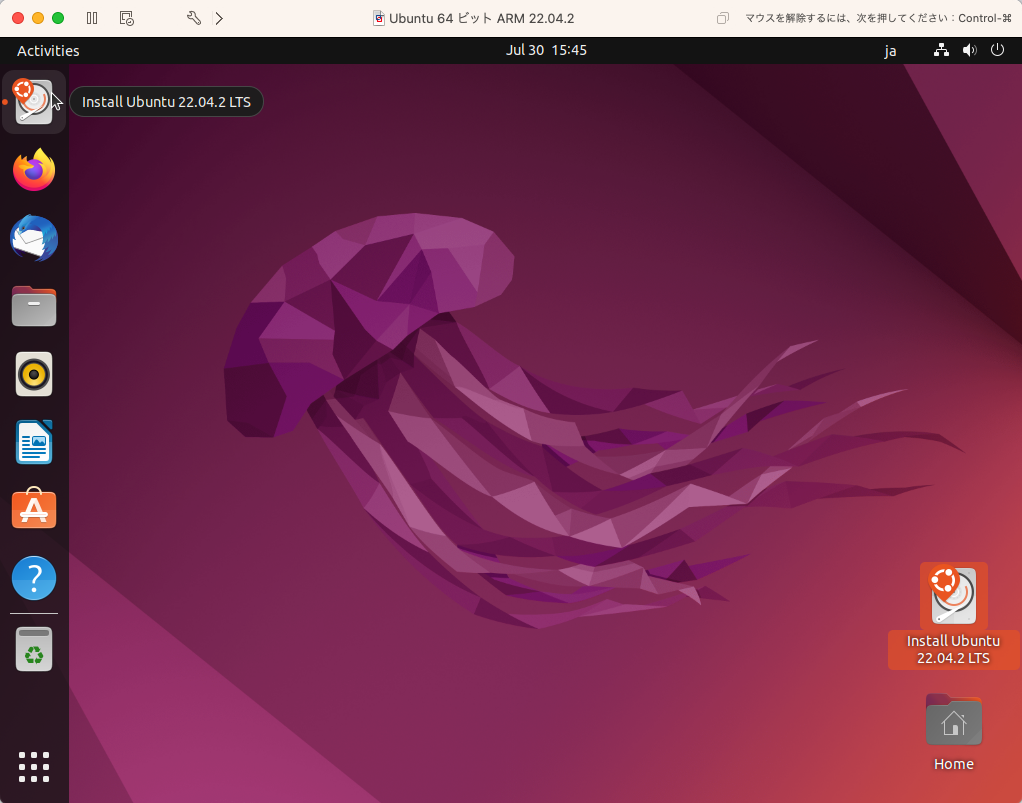Open Ubuntu Software store
Image resolution: width=1022 pixels, height=803 pixels.
tap(34, 508)
